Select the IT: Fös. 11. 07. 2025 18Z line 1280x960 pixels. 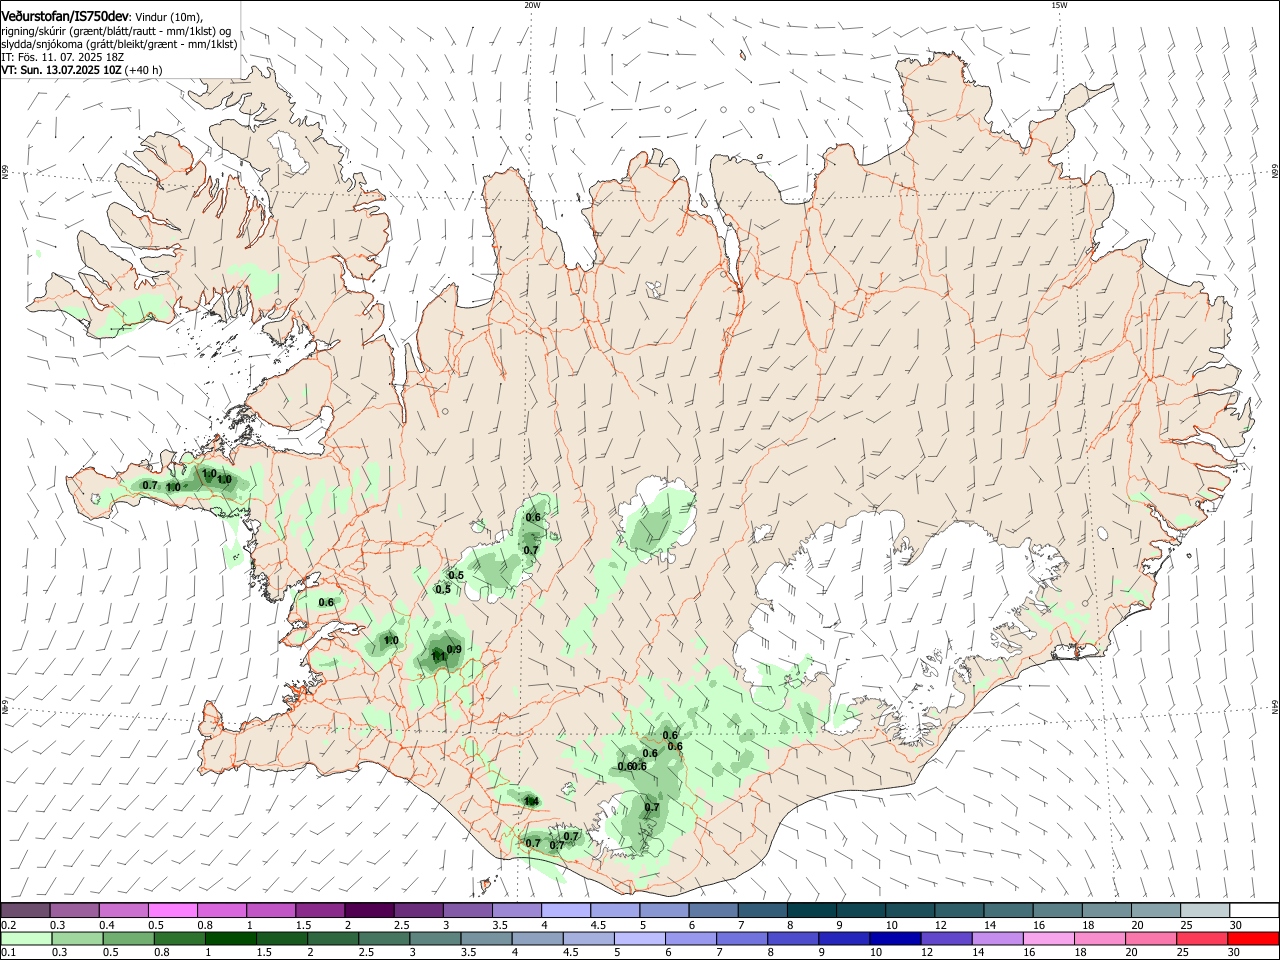coord(62,57)
